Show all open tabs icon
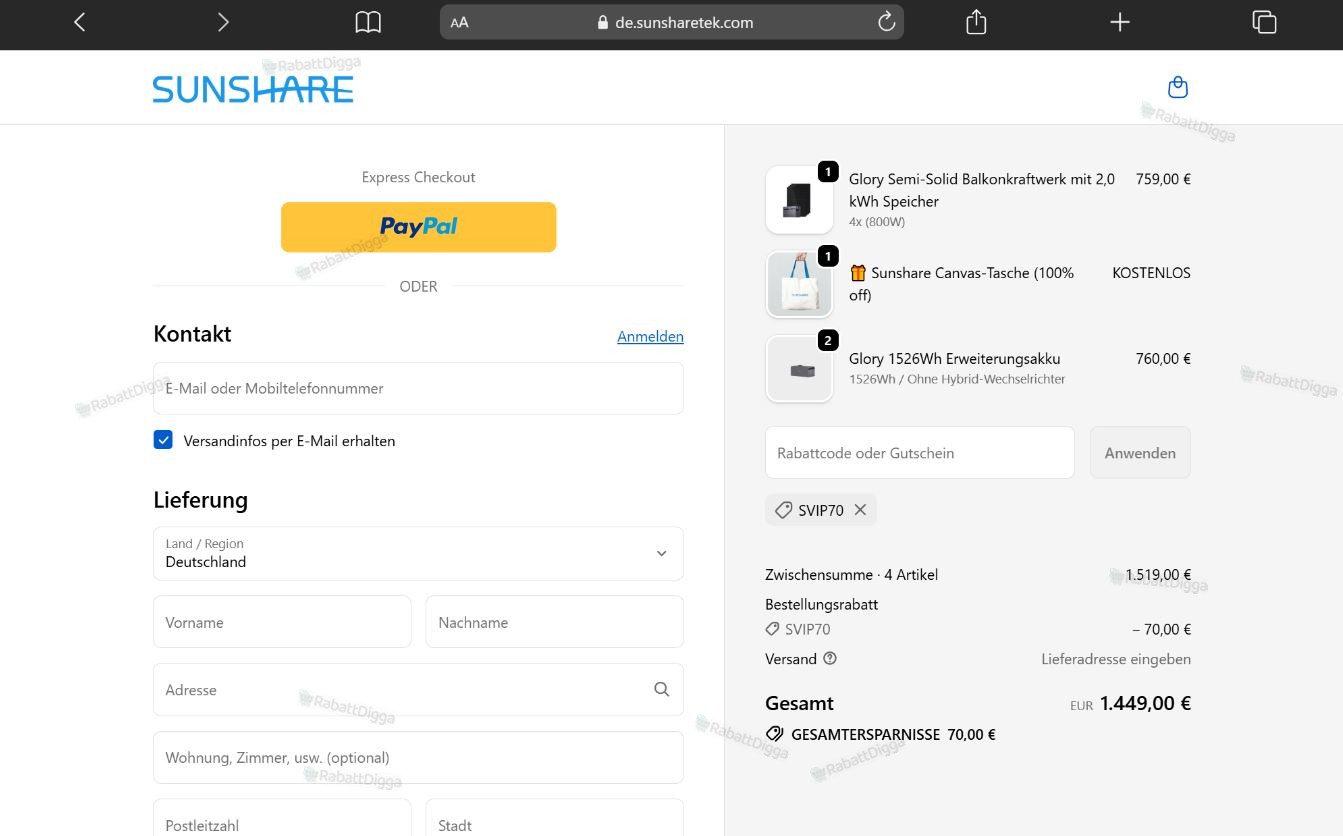The height and width of the screenshot is (836, 1343). pos(1264,22)
